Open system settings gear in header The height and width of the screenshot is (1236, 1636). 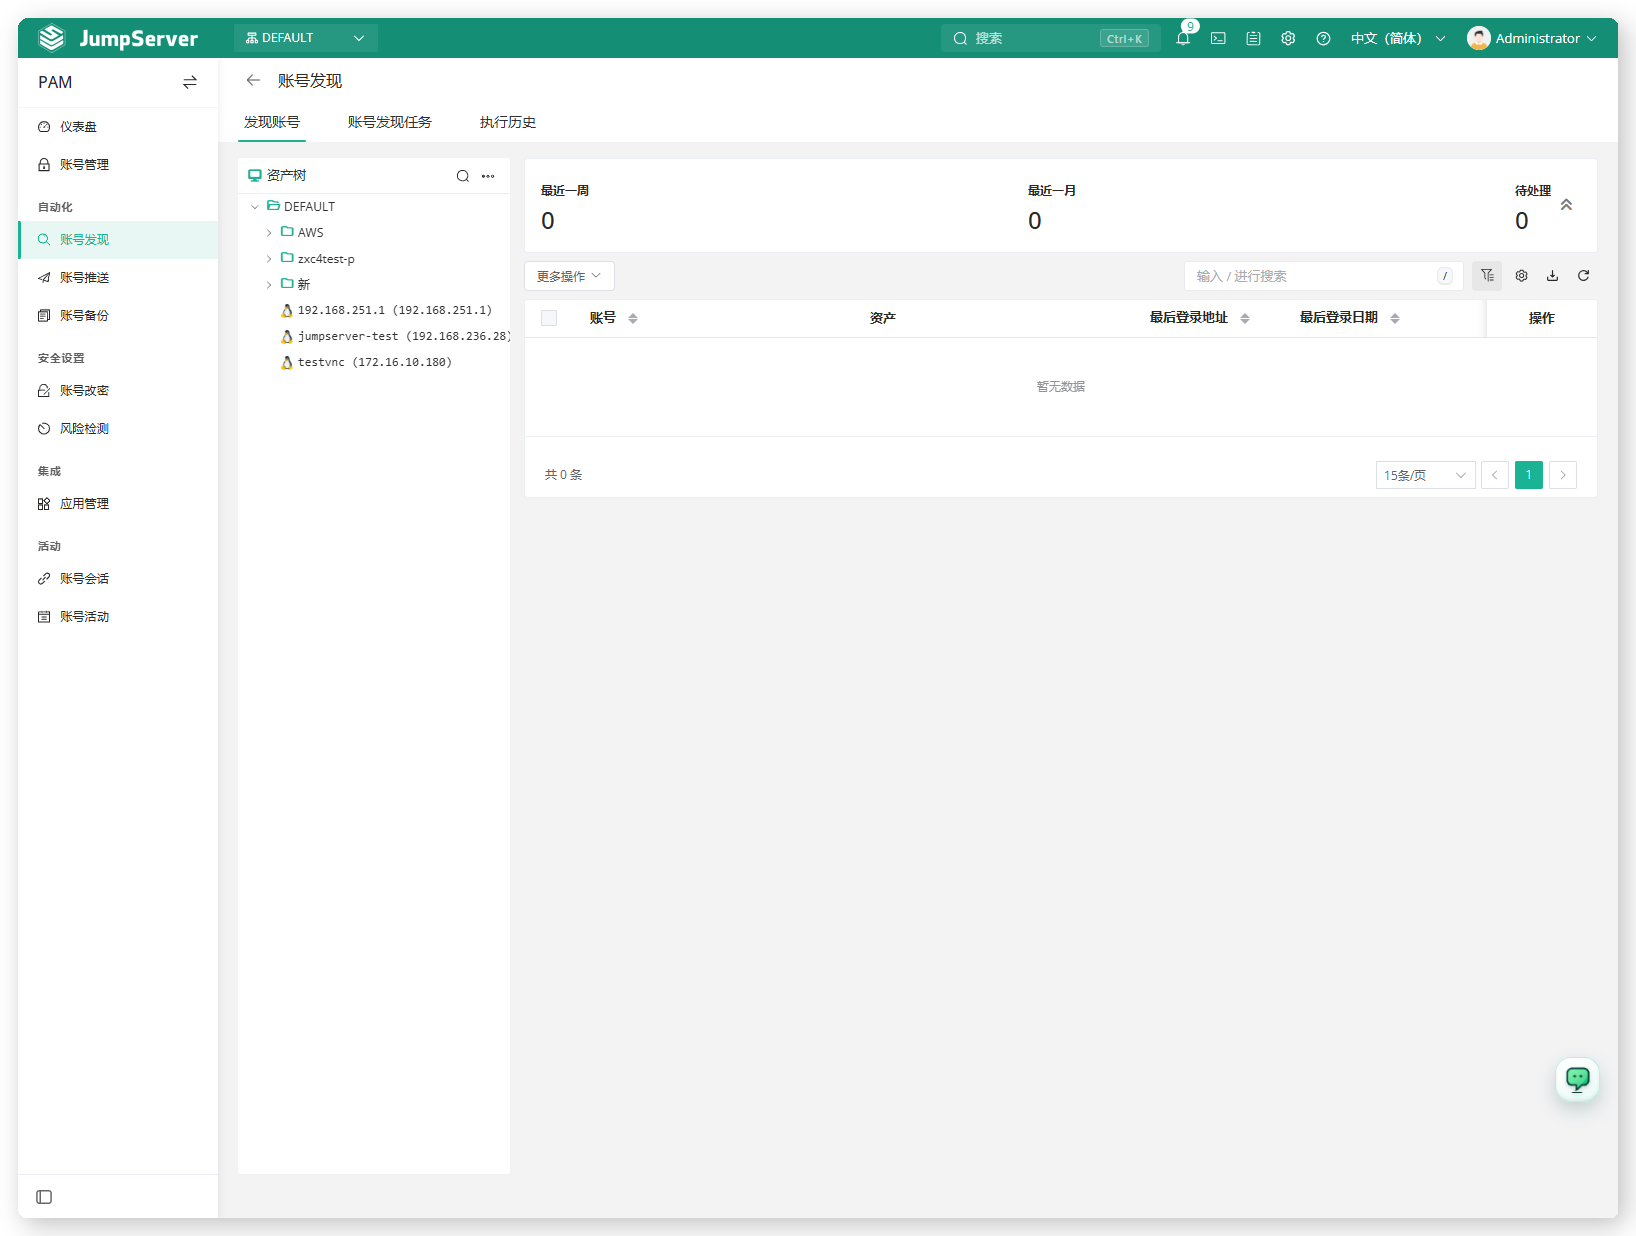[x=1288, y=39]
